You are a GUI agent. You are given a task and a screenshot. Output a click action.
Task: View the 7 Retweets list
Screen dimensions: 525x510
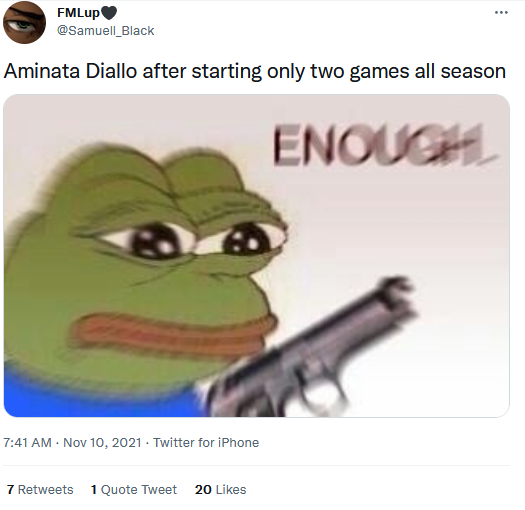point(40,490)
